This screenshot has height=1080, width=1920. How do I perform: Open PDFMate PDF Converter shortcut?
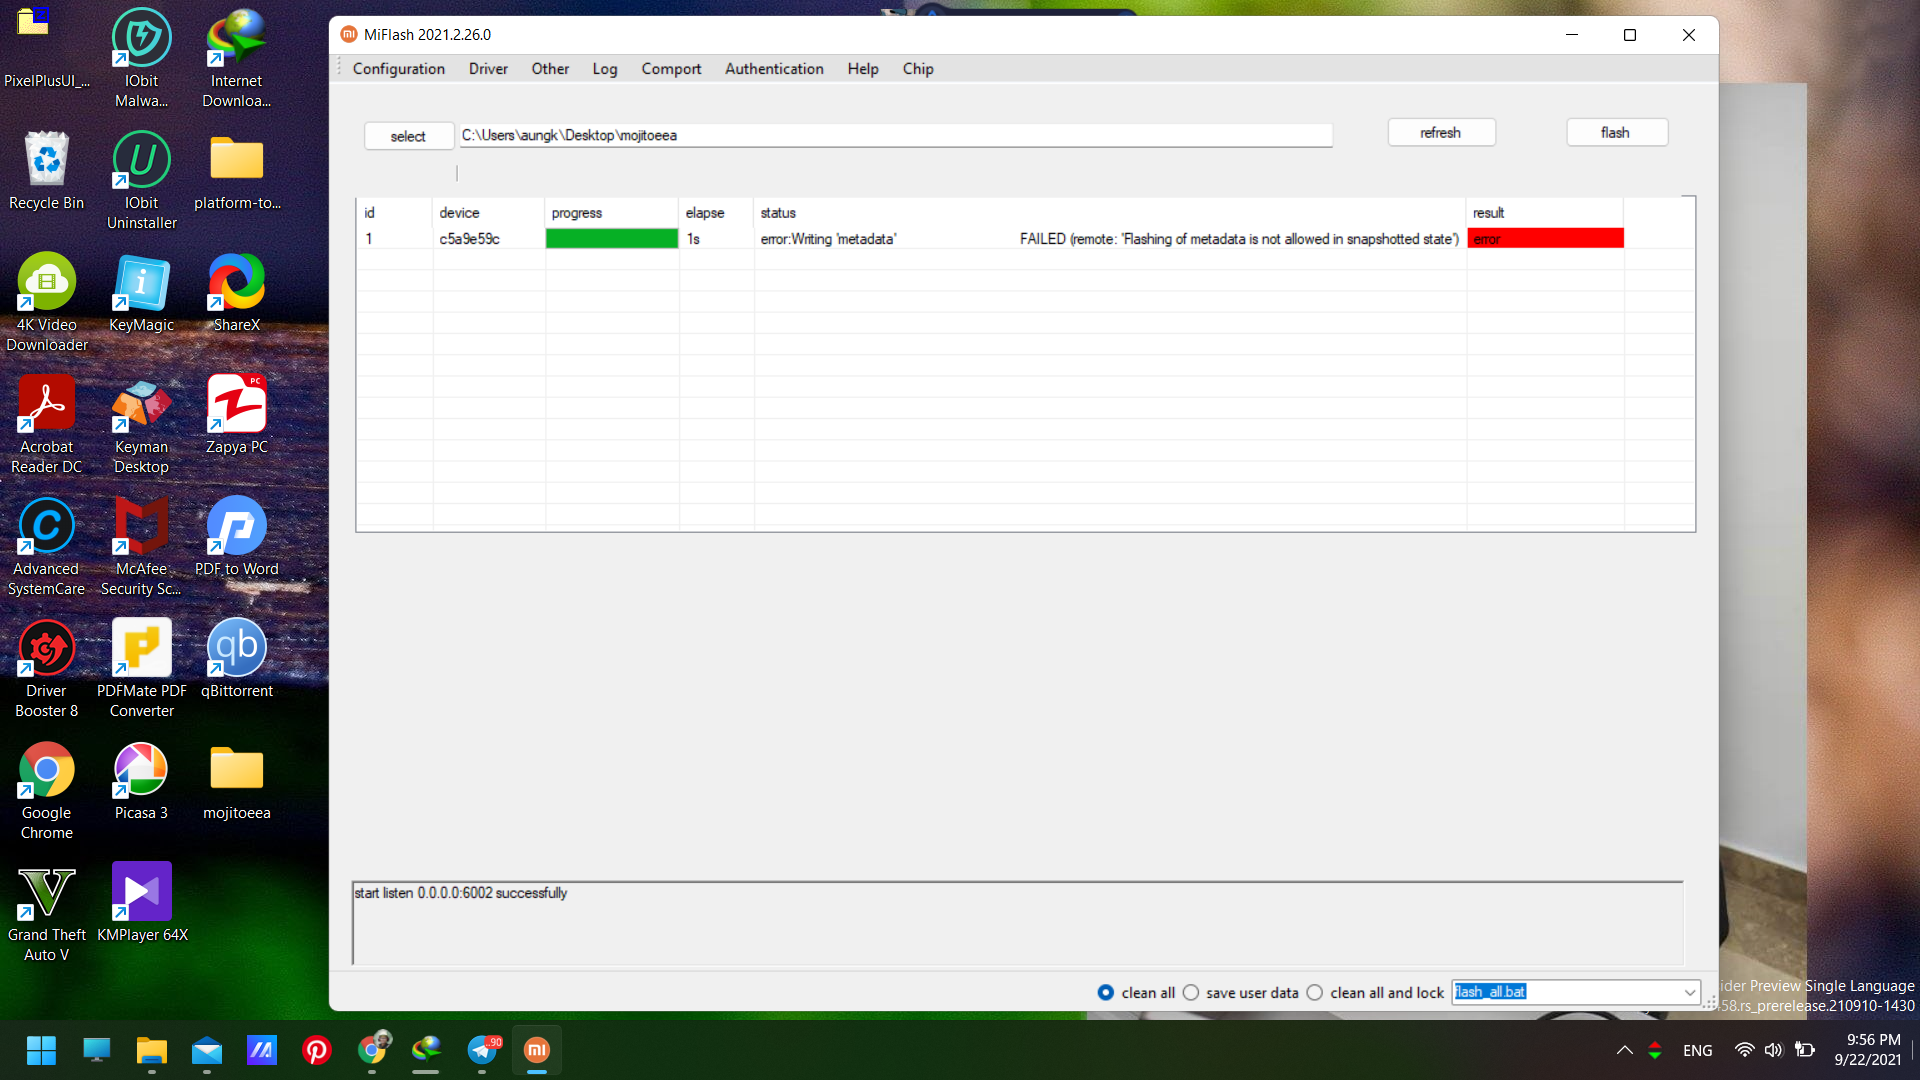[x=141, y=668]
